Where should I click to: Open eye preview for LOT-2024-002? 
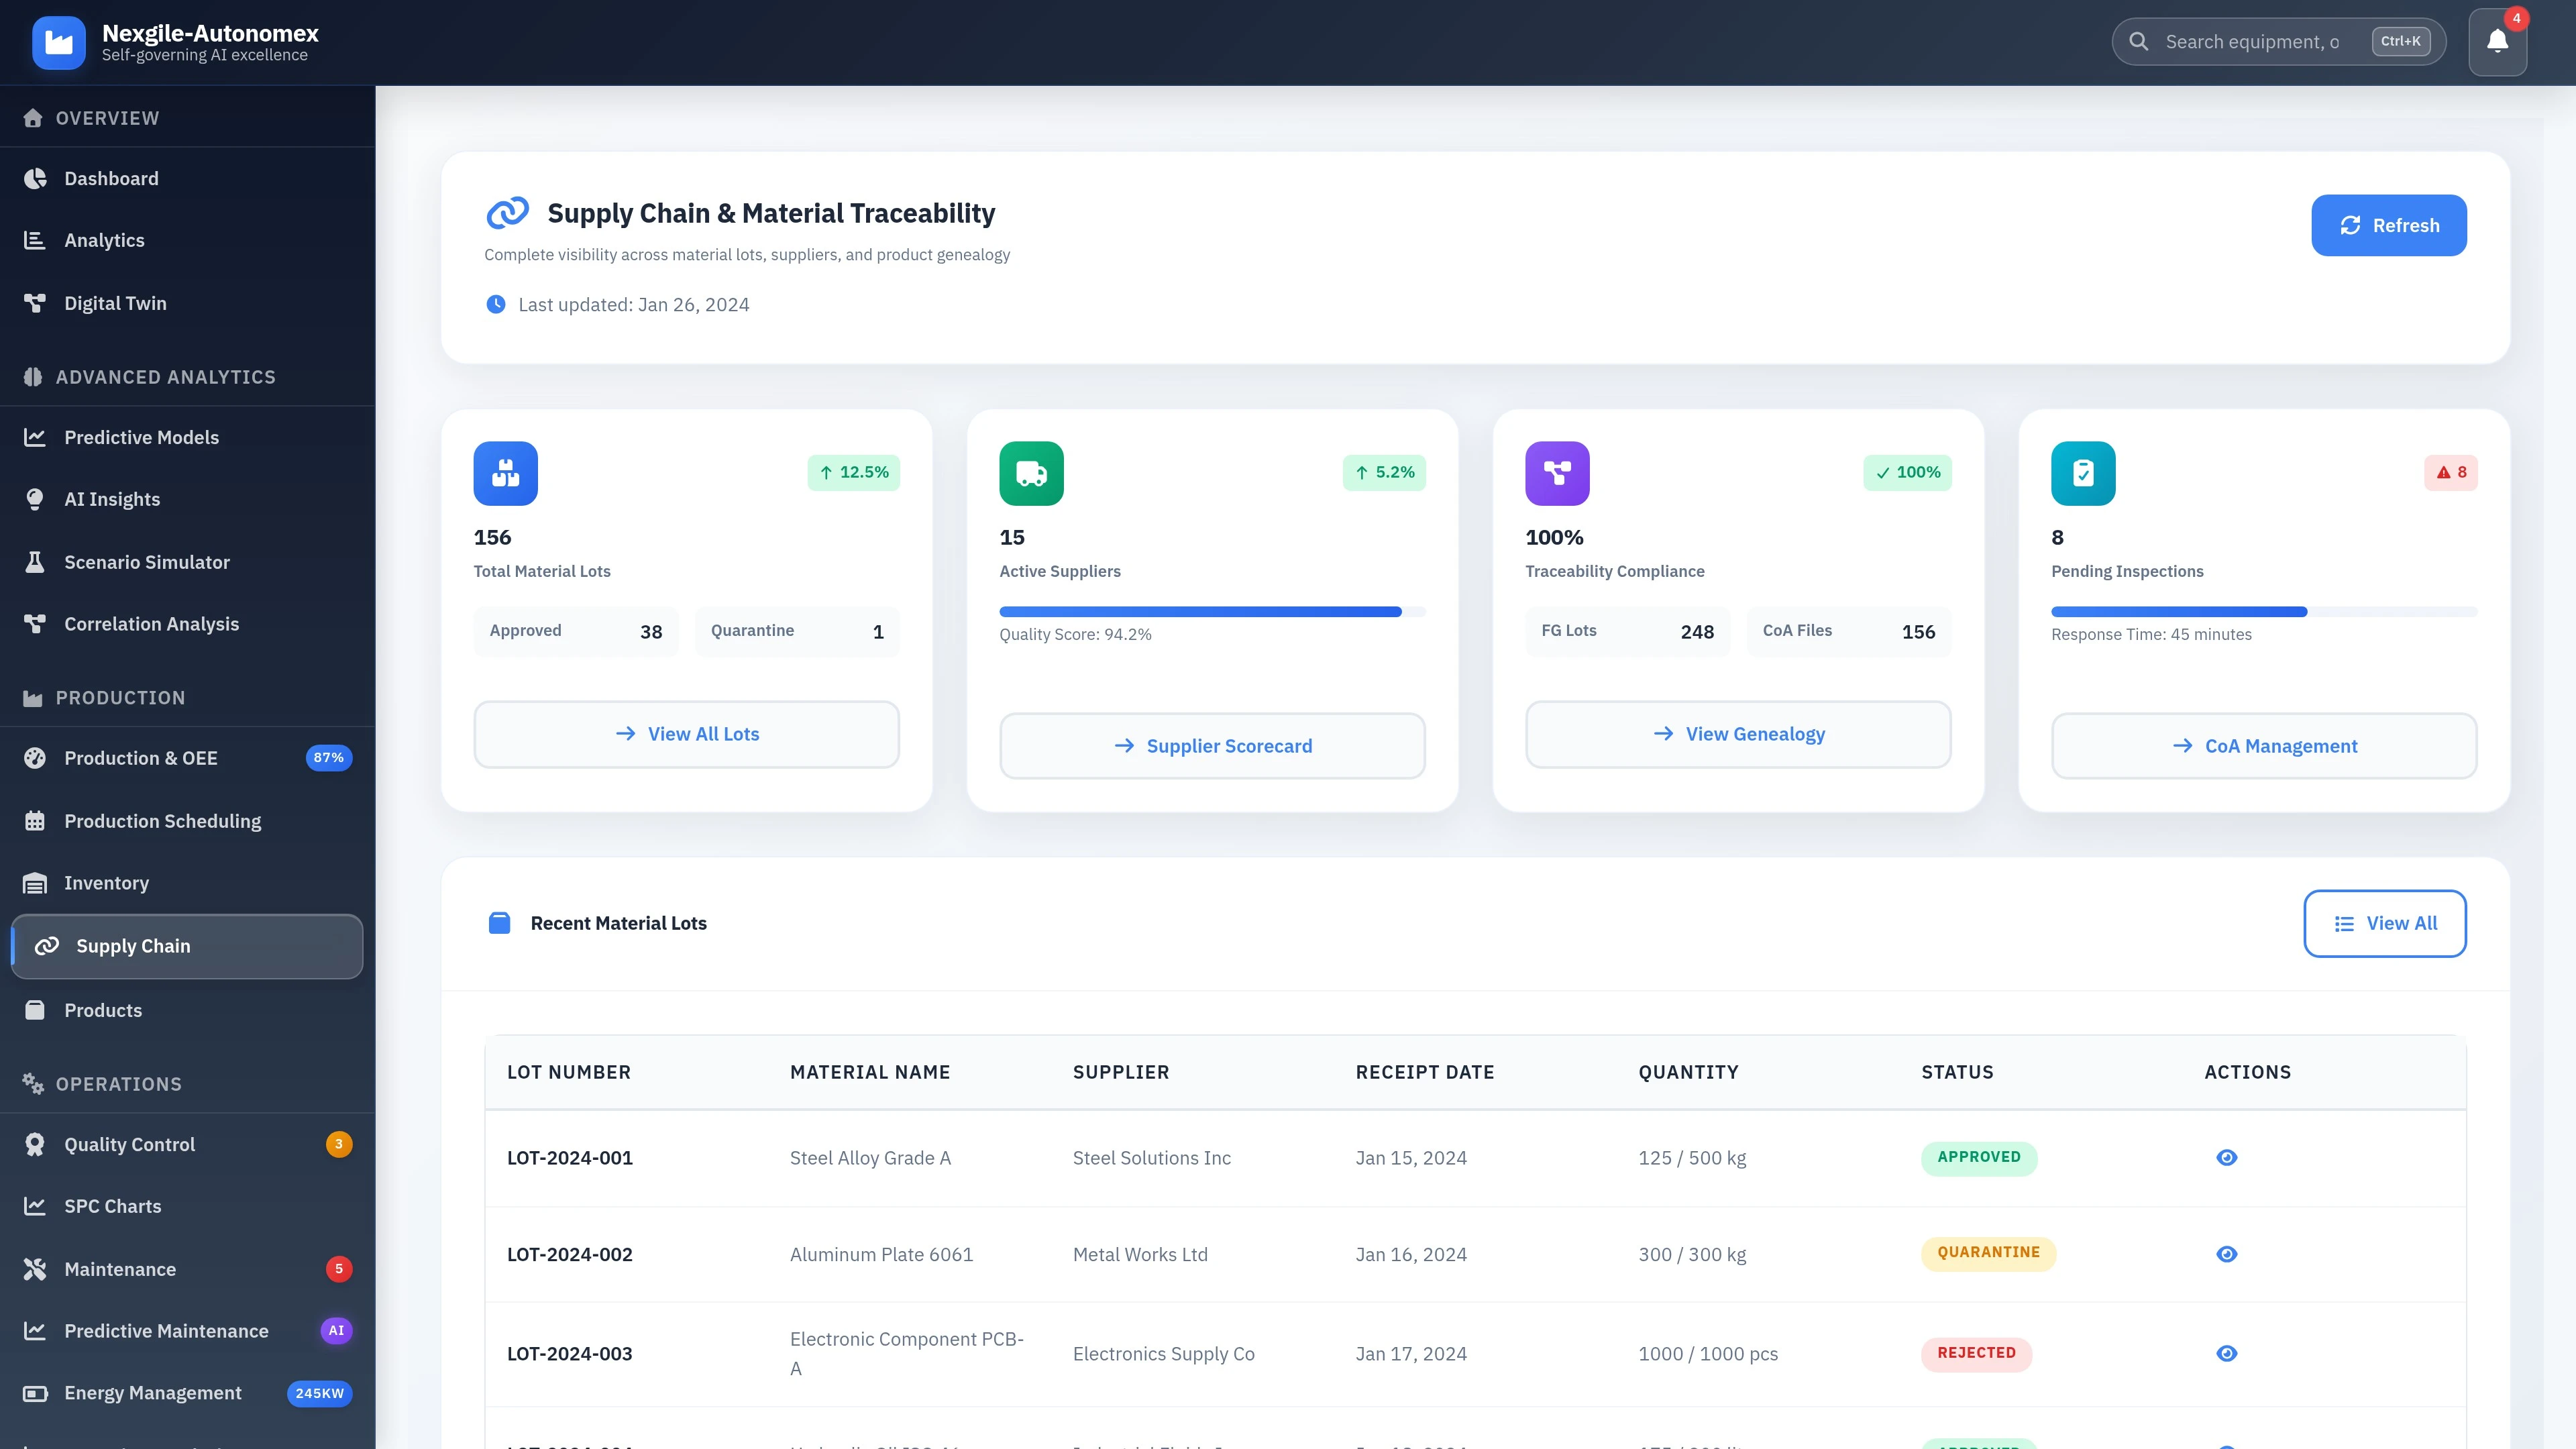[2227, 1254]
